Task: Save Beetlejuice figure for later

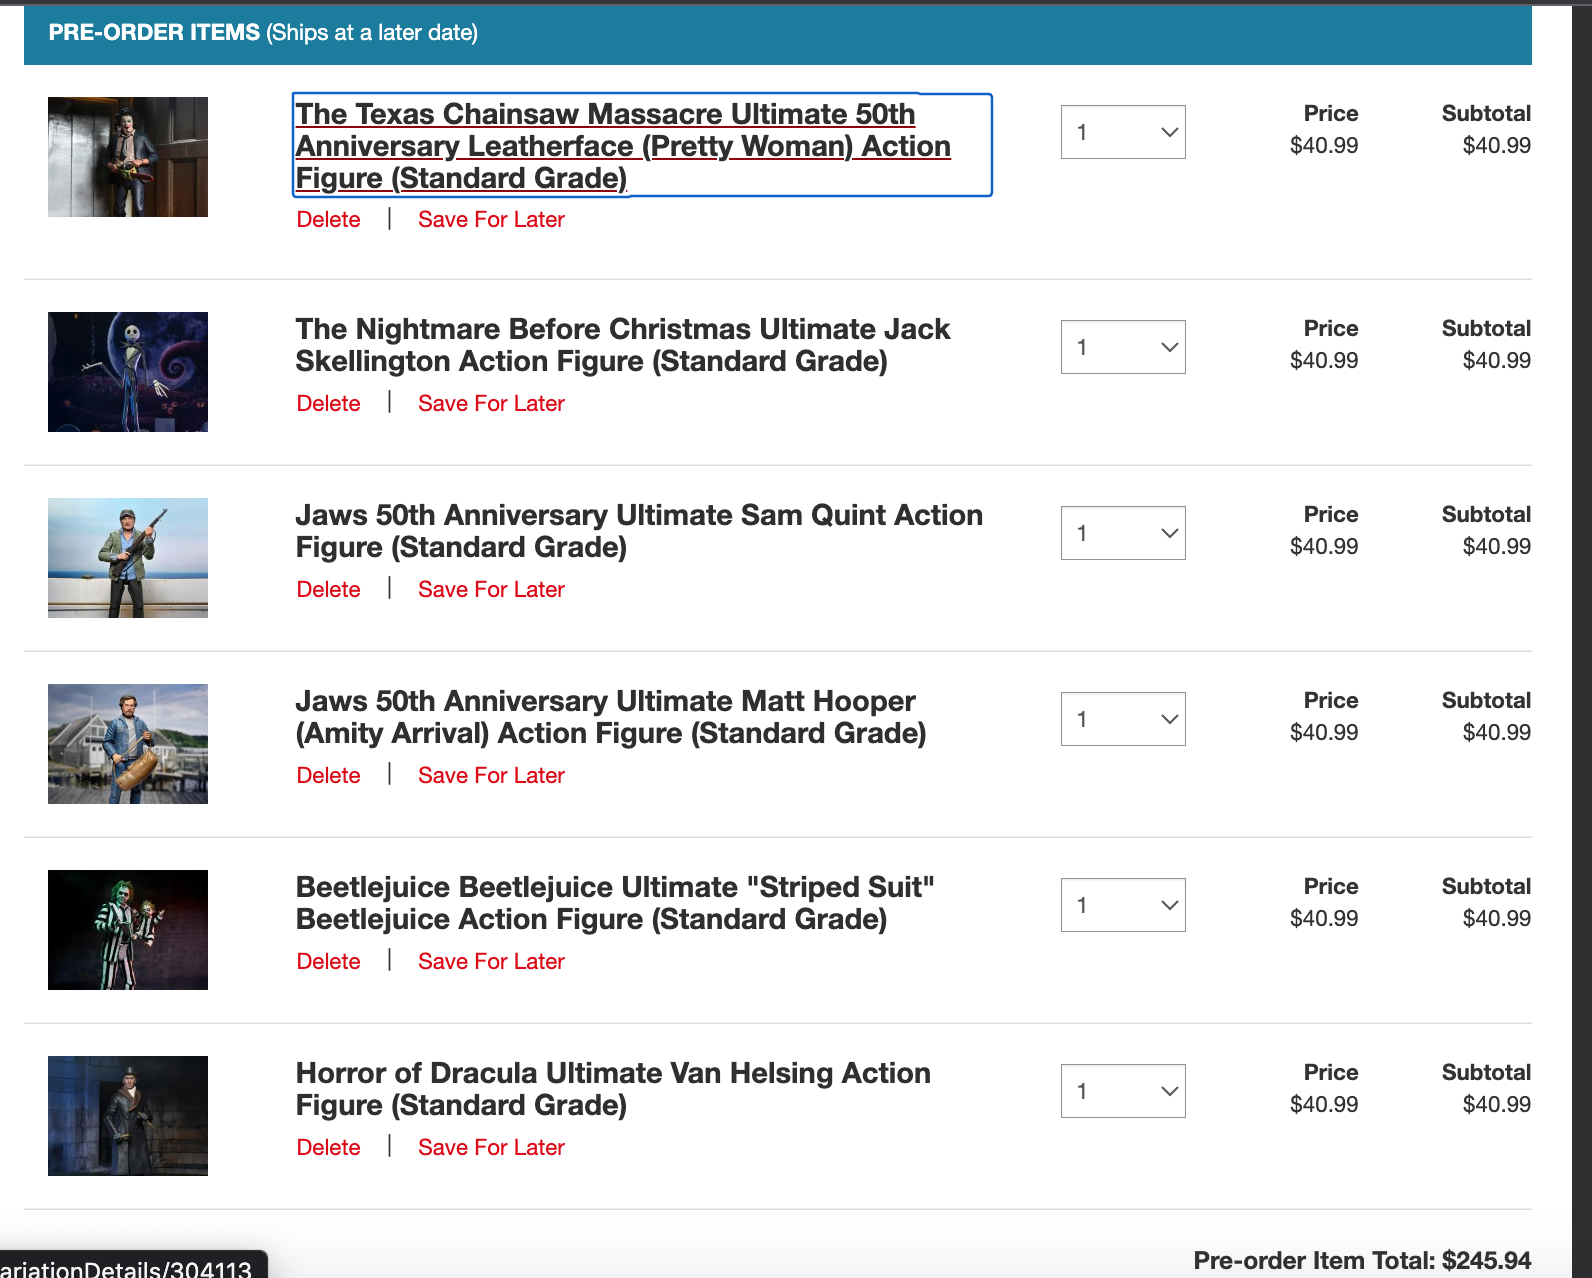Action: [491, 962]
